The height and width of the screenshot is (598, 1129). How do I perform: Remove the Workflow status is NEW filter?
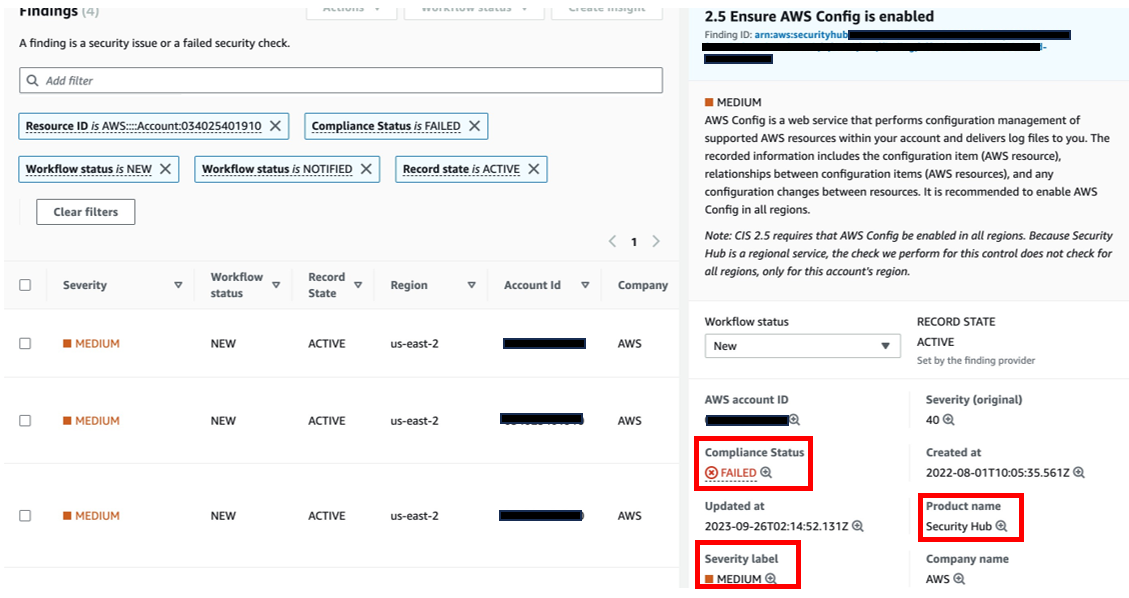[166, 169]
